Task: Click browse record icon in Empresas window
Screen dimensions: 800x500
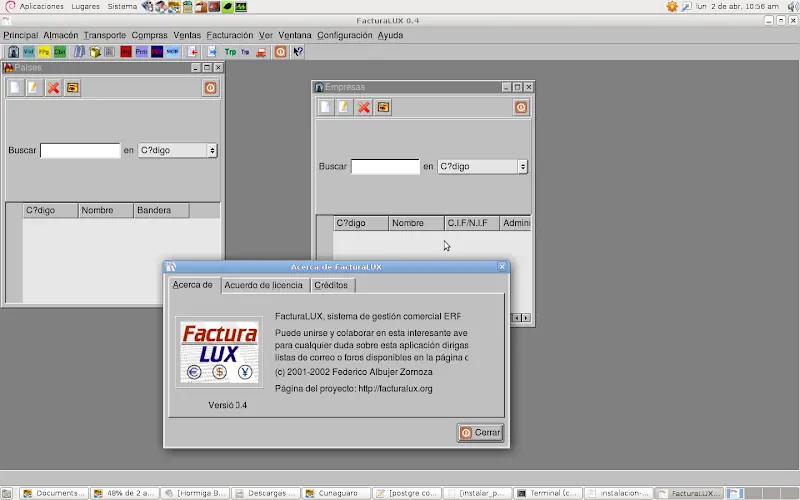Action: (383, 107)
